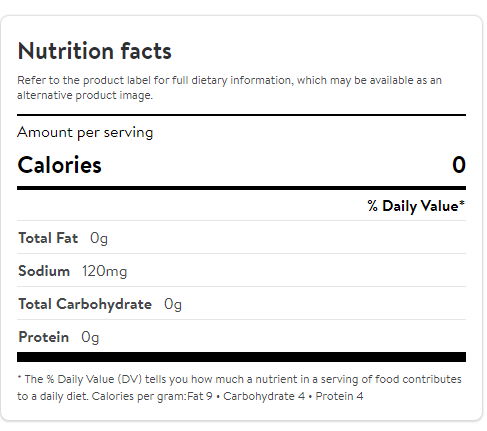Click the Daily Value (DV) footnote line
This screenshot has width=487, height=431.
[239, 379]
